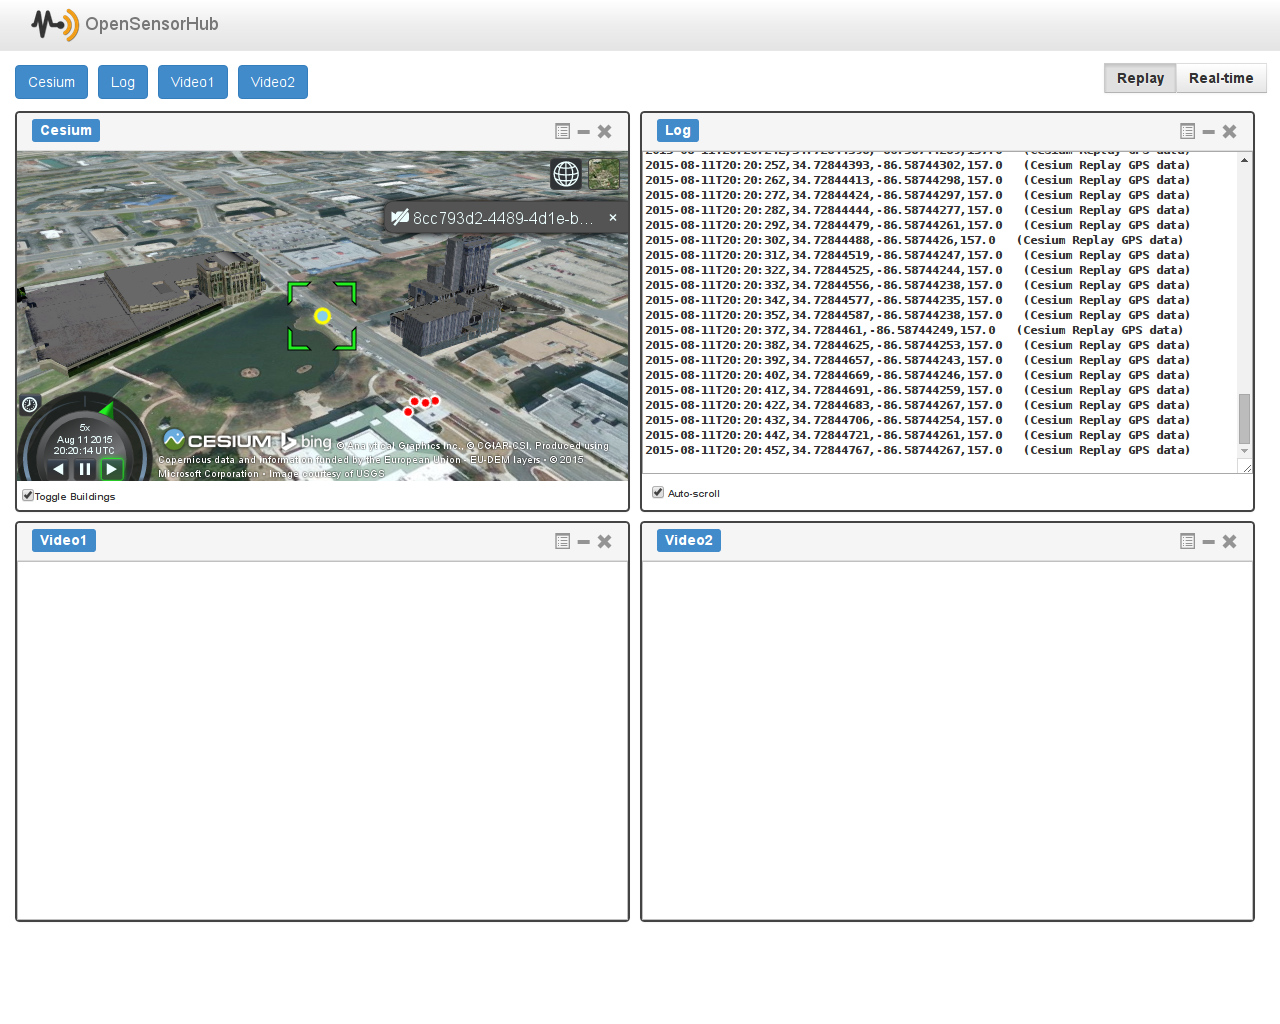The width and height of the screenshot is (1280, 1024).
Task: Select the Replay mode button
Action: point(1140,78)
